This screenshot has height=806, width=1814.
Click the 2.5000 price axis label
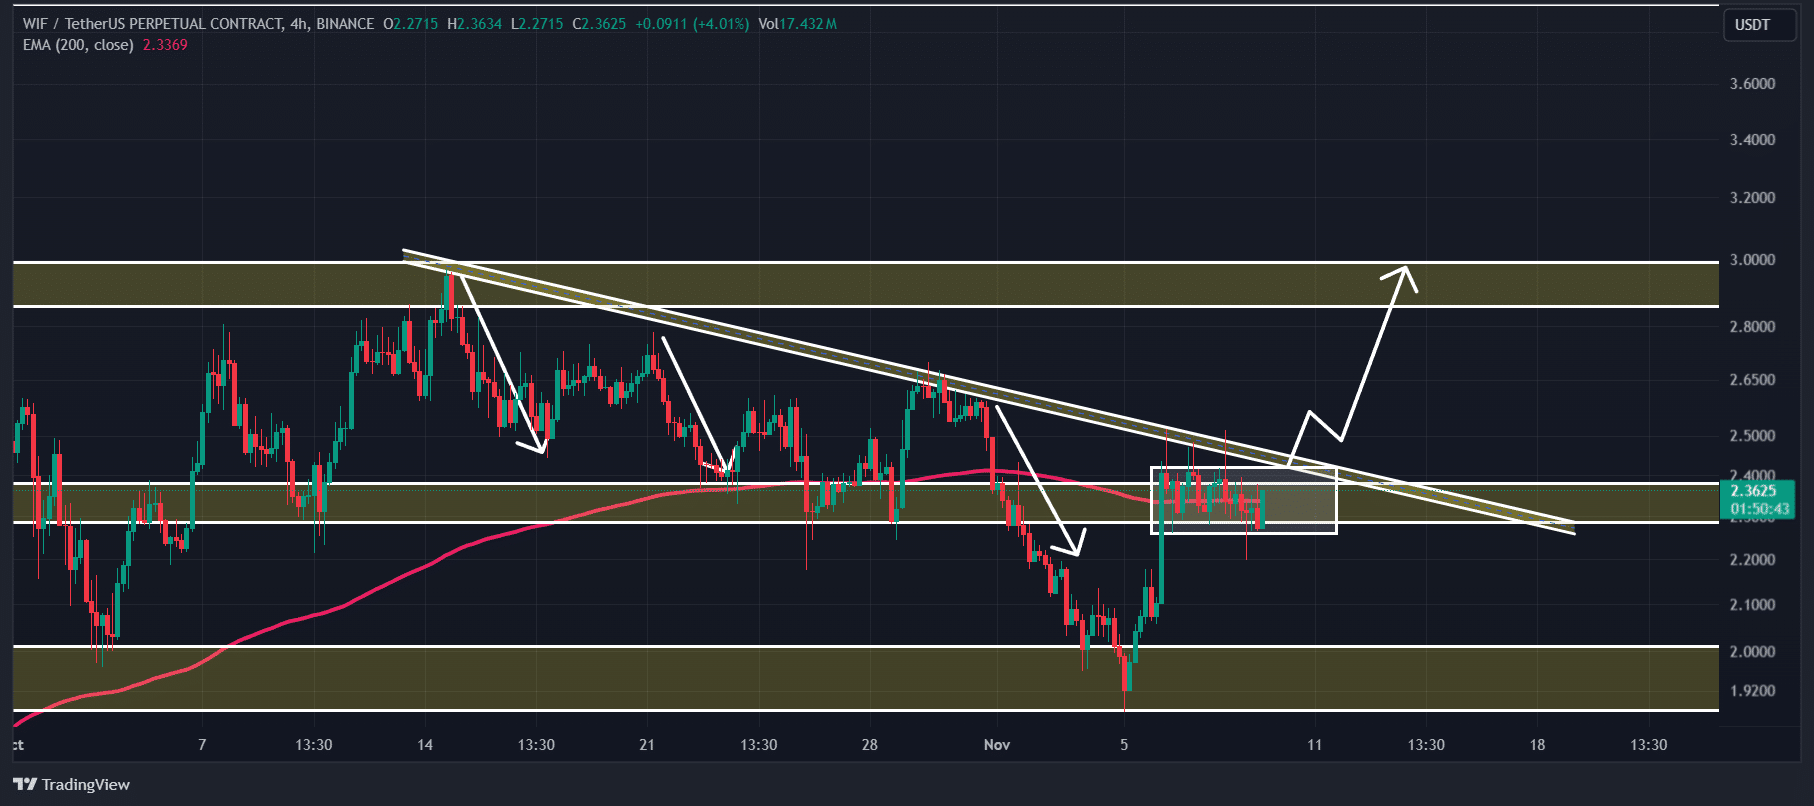point(1752,436)
